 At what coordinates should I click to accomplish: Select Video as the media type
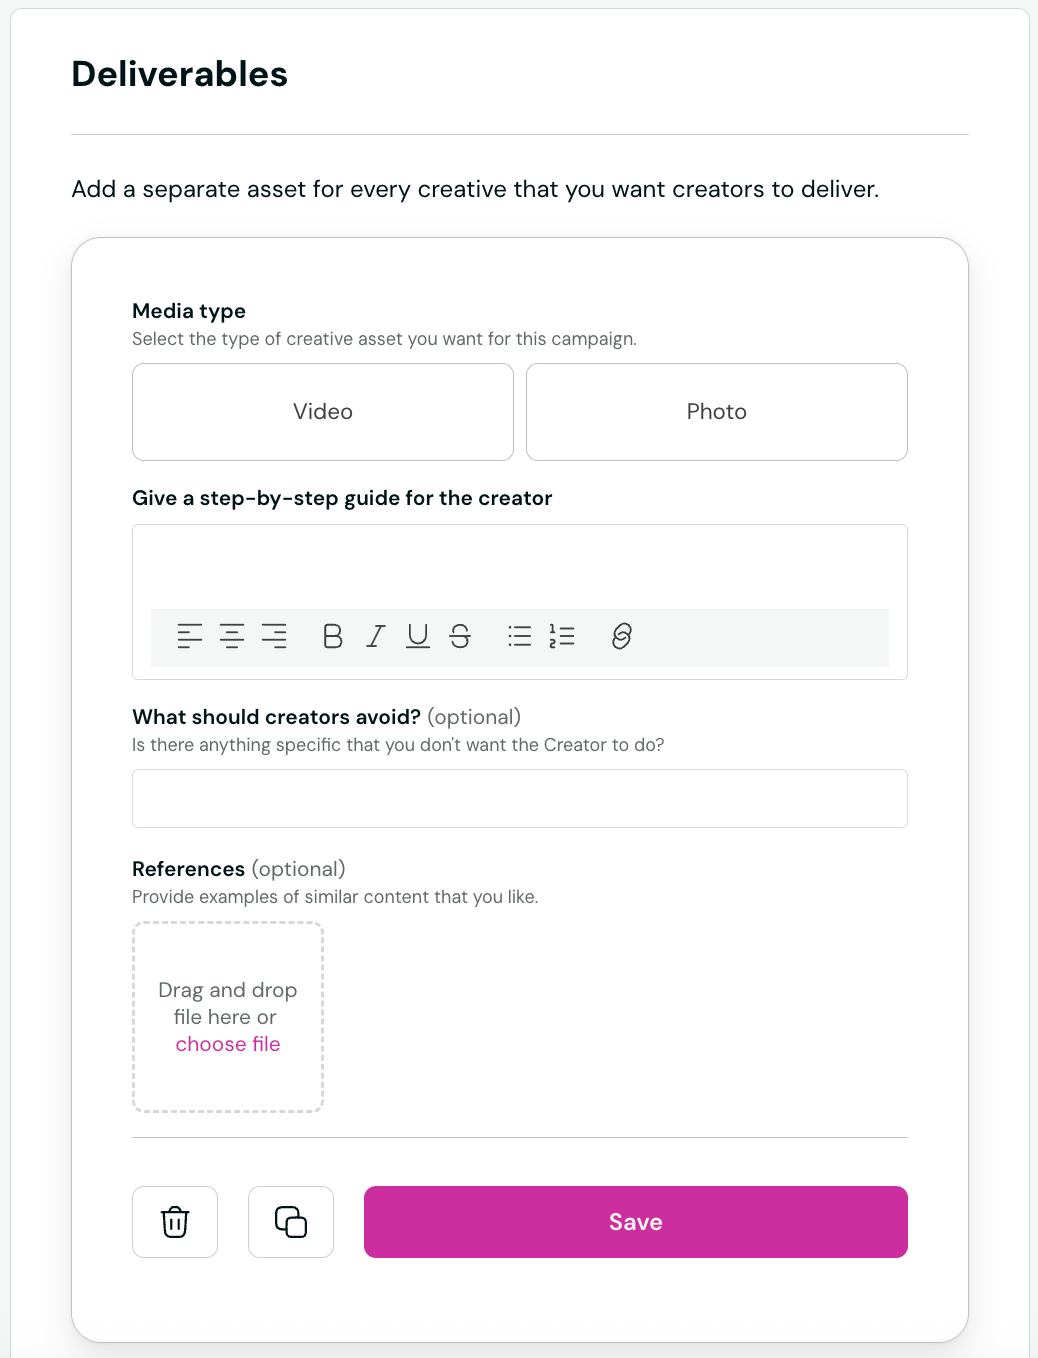[322, 412]
